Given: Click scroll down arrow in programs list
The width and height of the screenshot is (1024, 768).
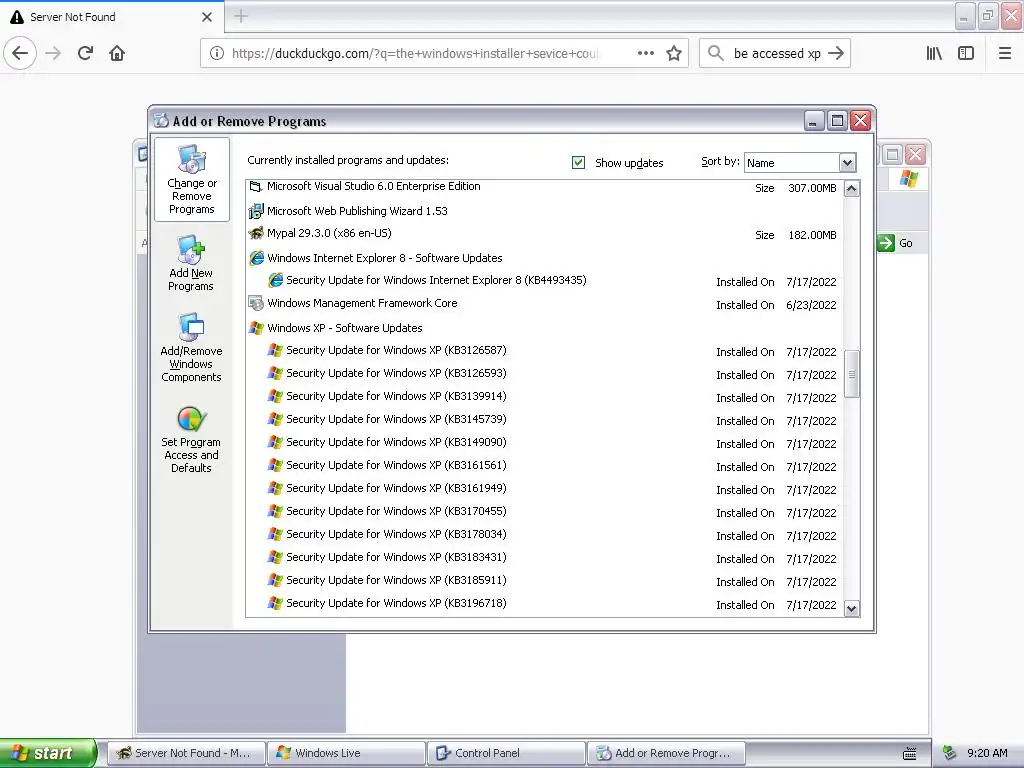Looking at the screenshot, I should pyautogui.click(x=851, y=608).
